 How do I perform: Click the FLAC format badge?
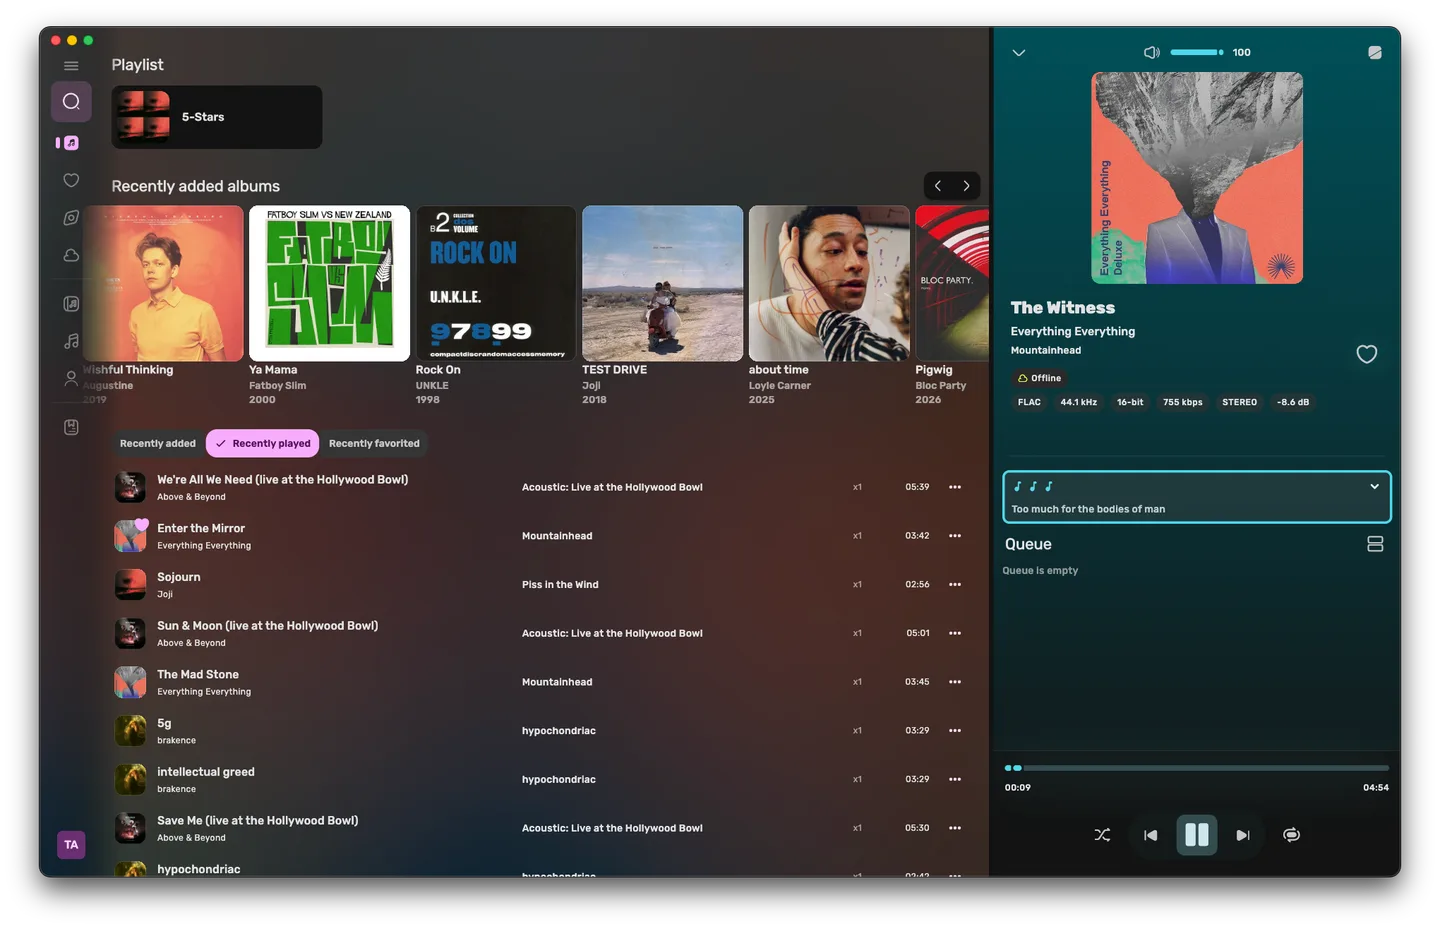pos(1029,402)
